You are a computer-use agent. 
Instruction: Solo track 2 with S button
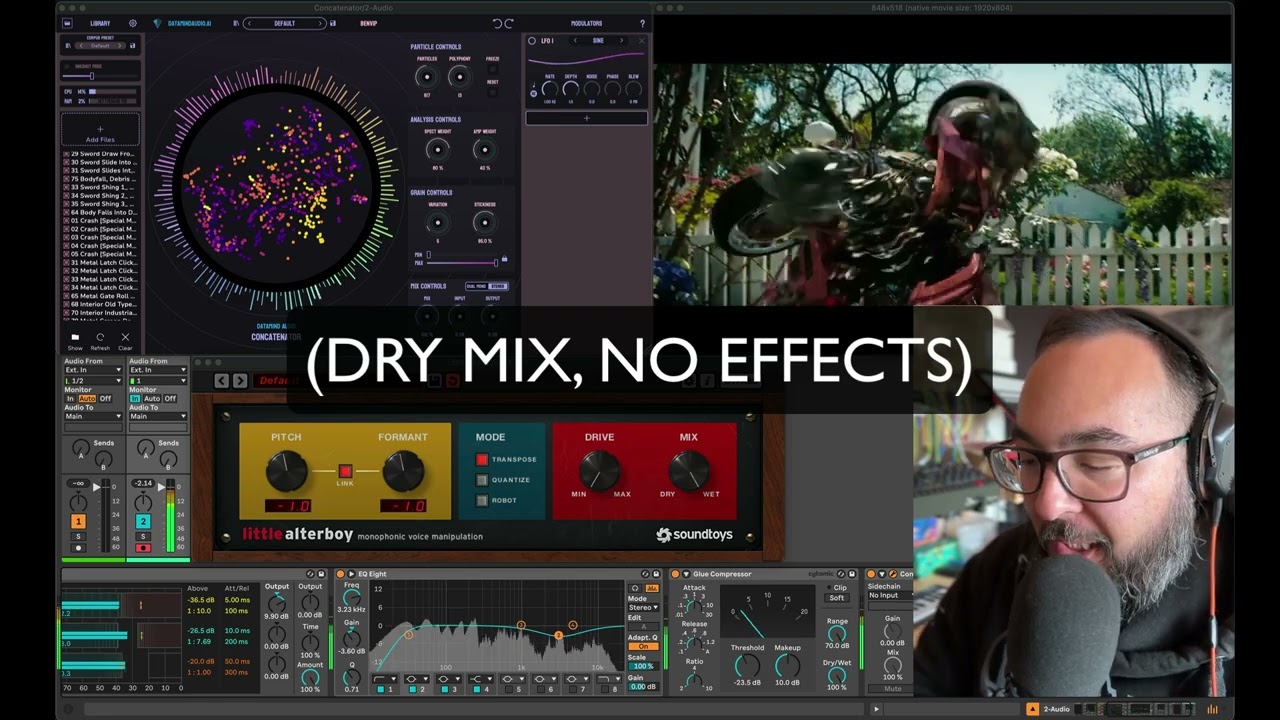pos(143,536)
